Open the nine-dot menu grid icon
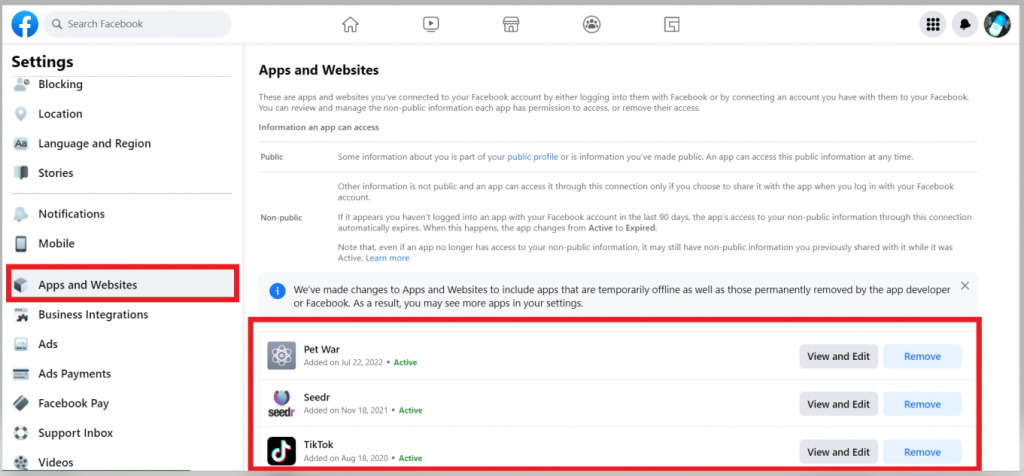The height and width of the screenshot is (476, 1024). (933, 25)
